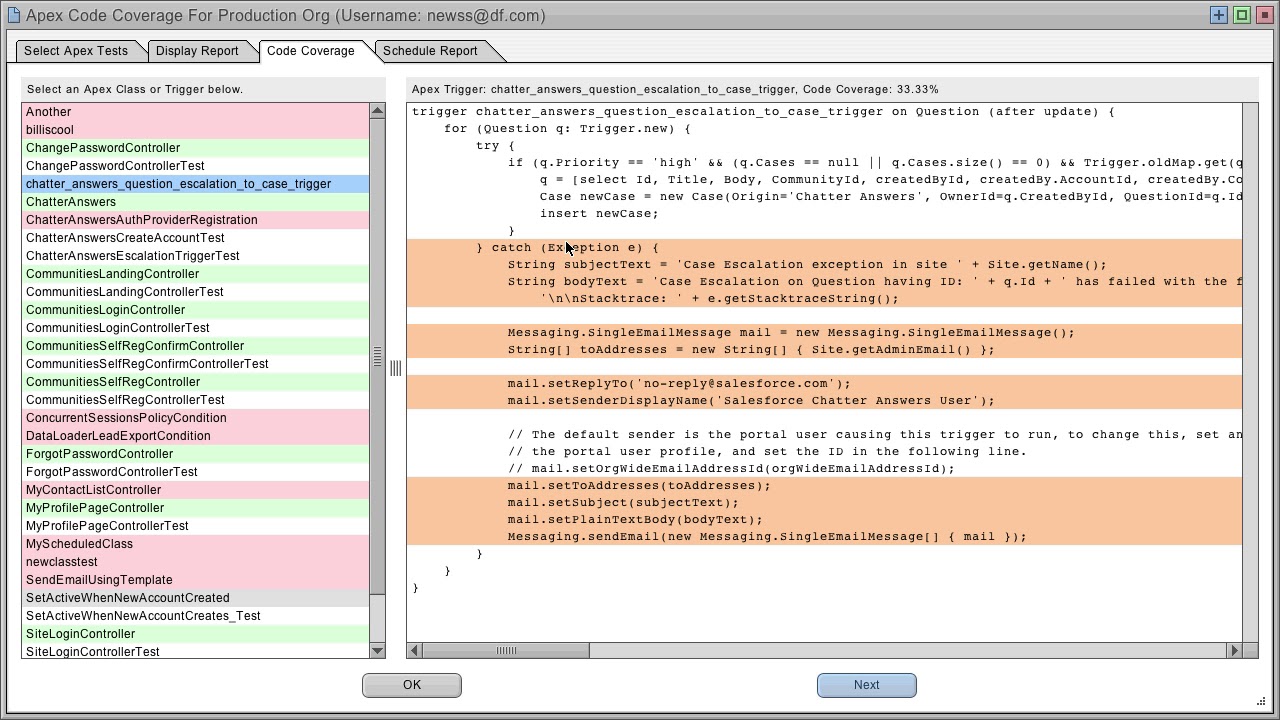Select CommunitiesLandingController class
Viewport: 1280px width, 720px height.
click(x=196, y=274)
